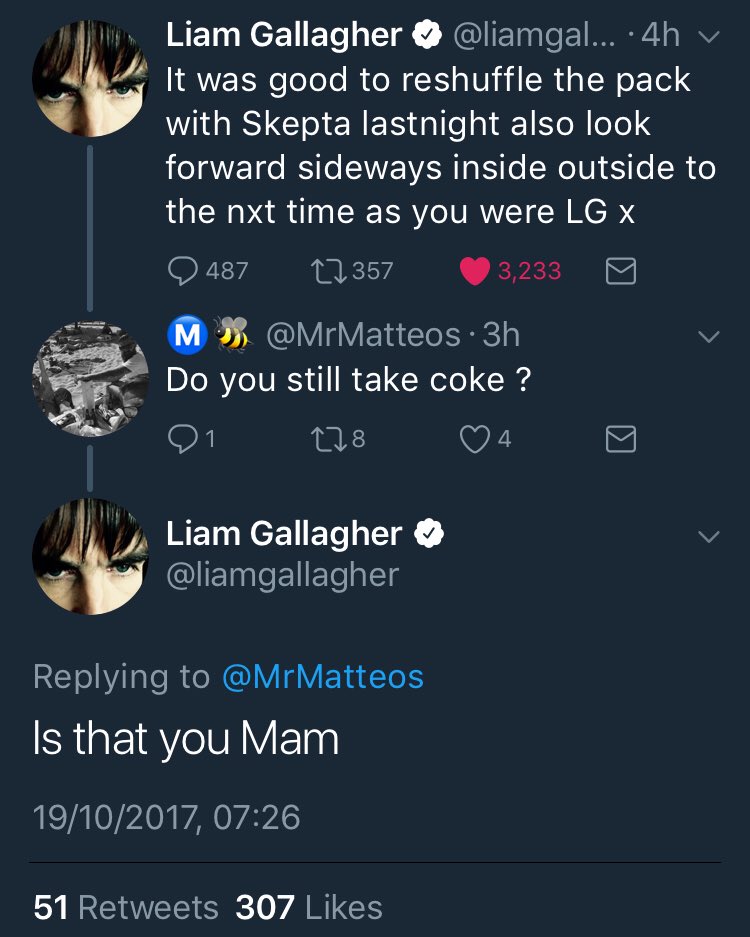
Task: Open the @liamgallagher handle under the main name
Action: coord(282,576)
